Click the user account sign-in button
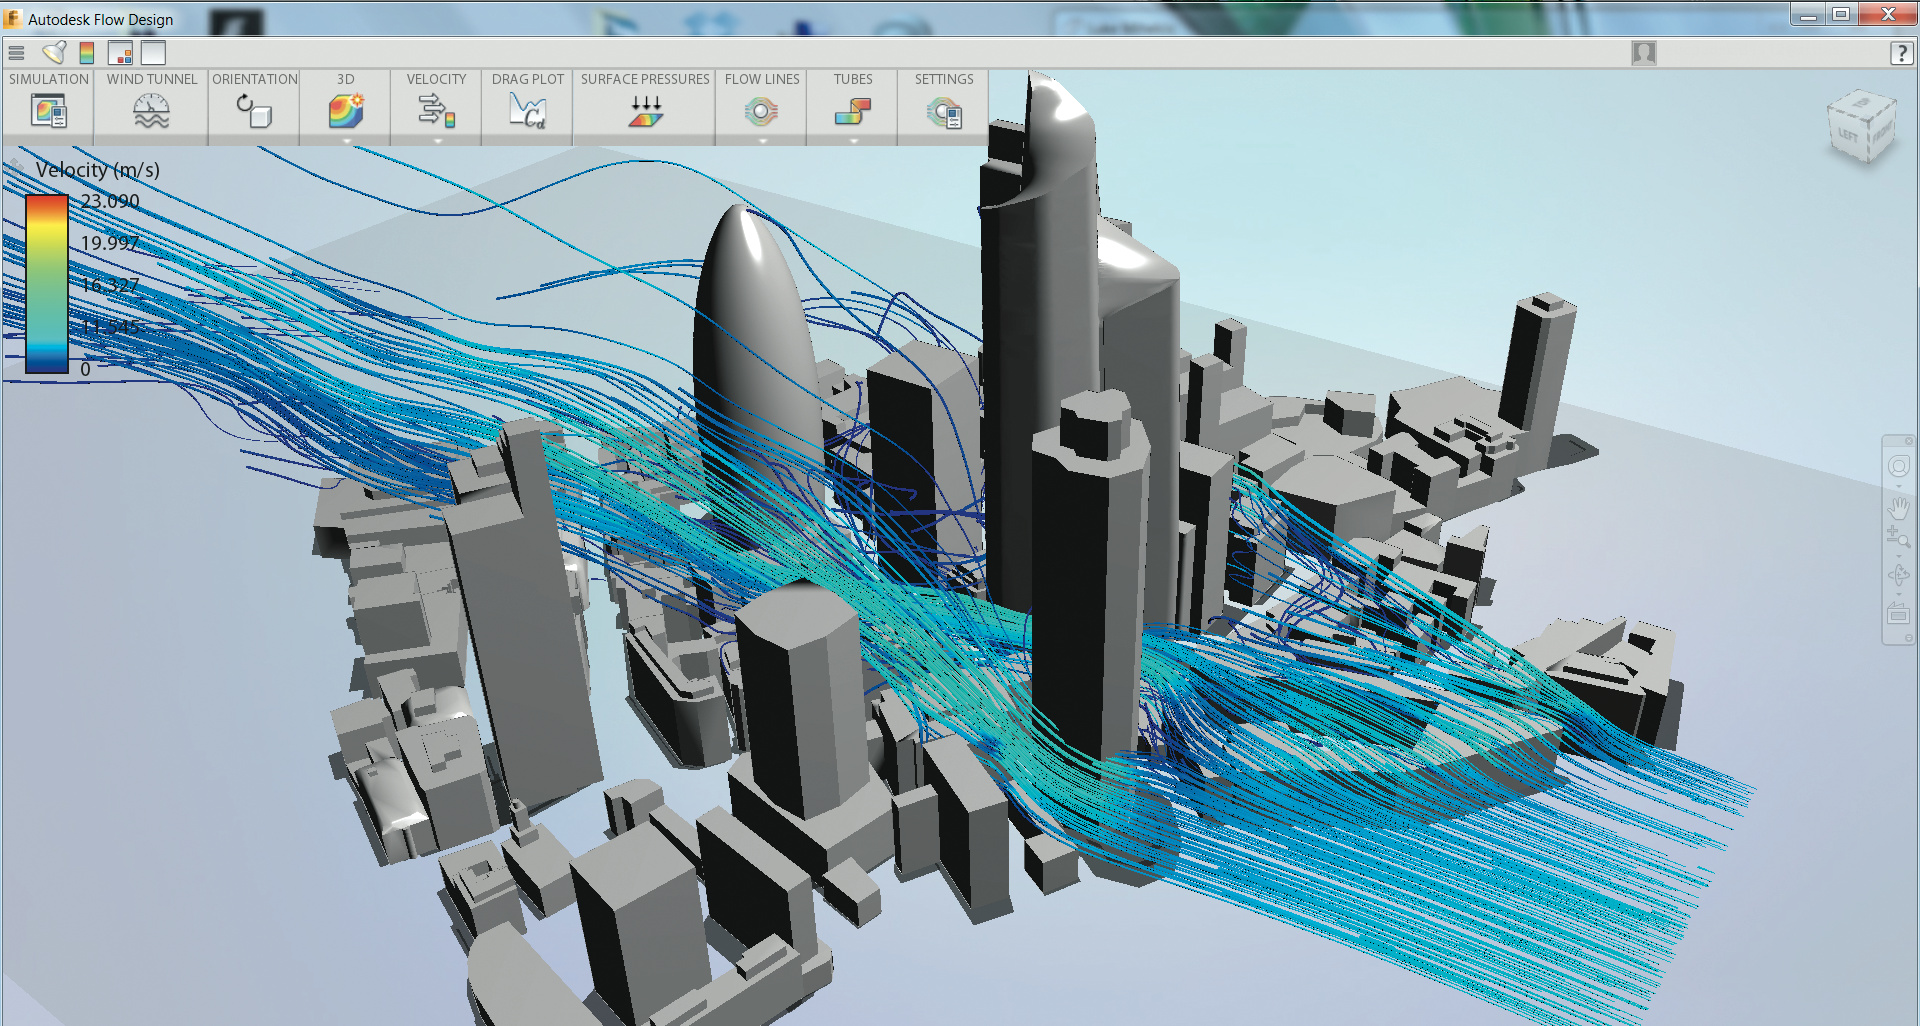 click(1643, 53)
